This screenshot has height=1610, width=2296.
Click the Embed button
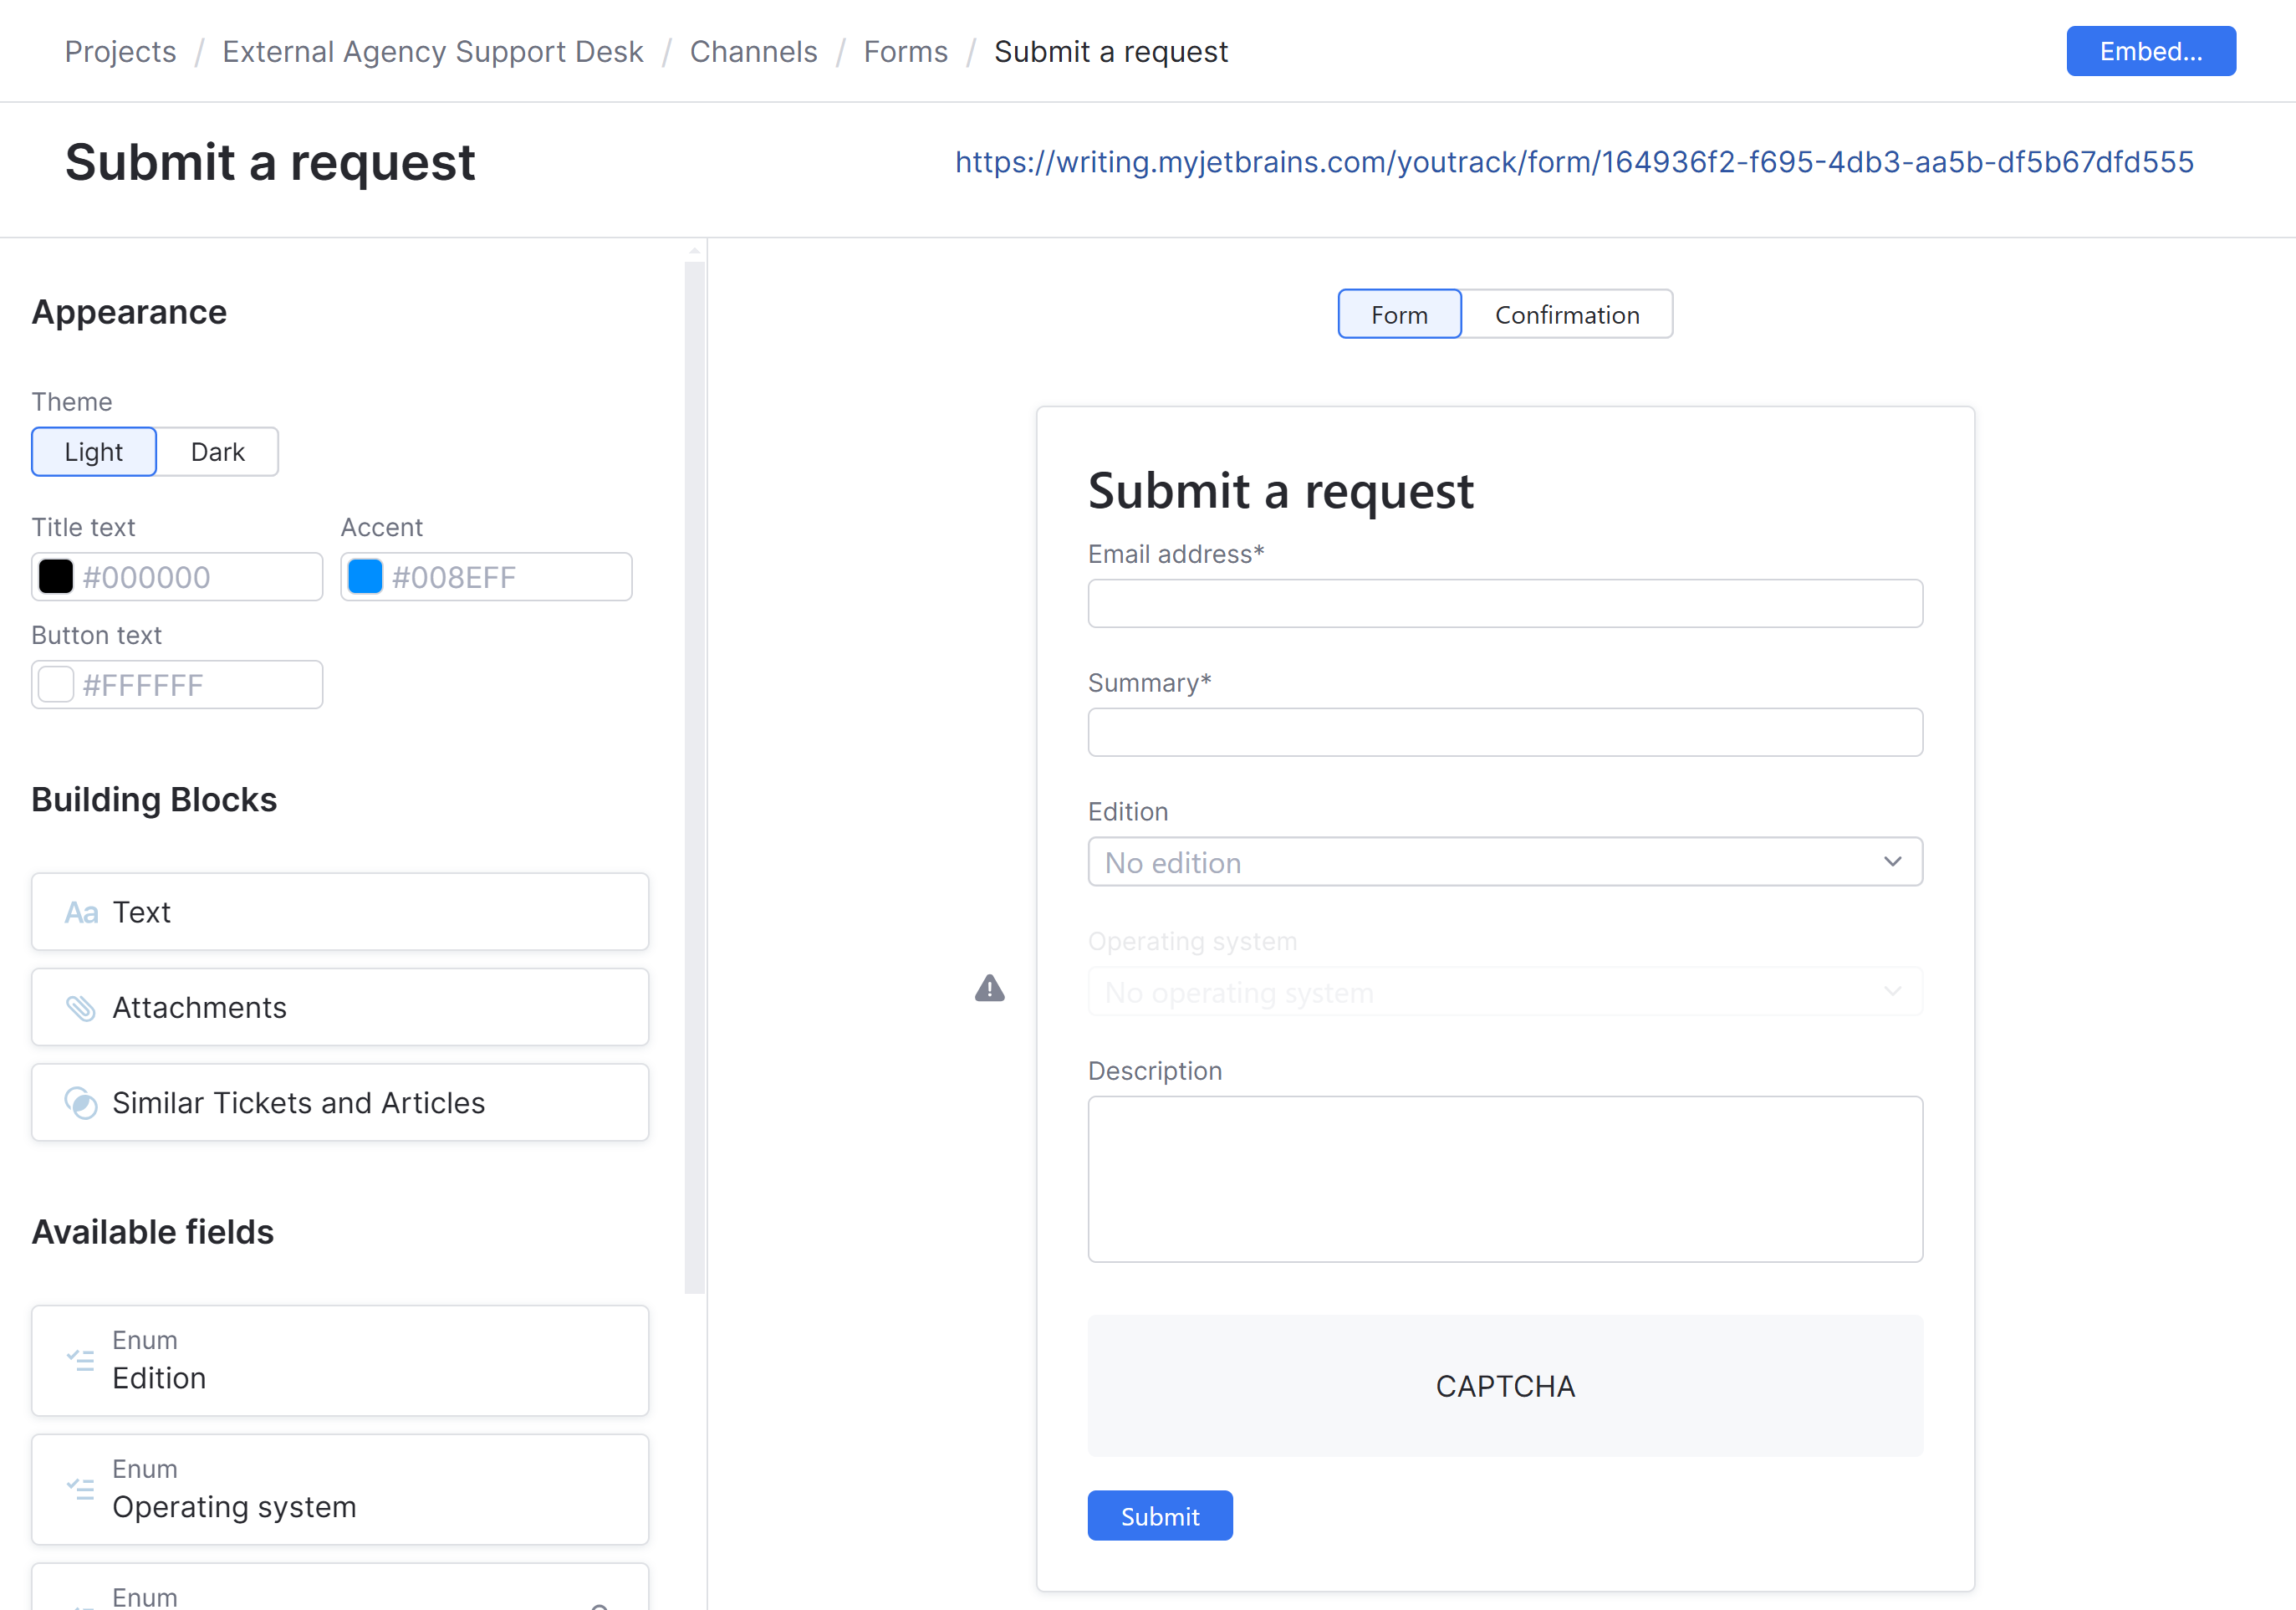point(2150,51)
